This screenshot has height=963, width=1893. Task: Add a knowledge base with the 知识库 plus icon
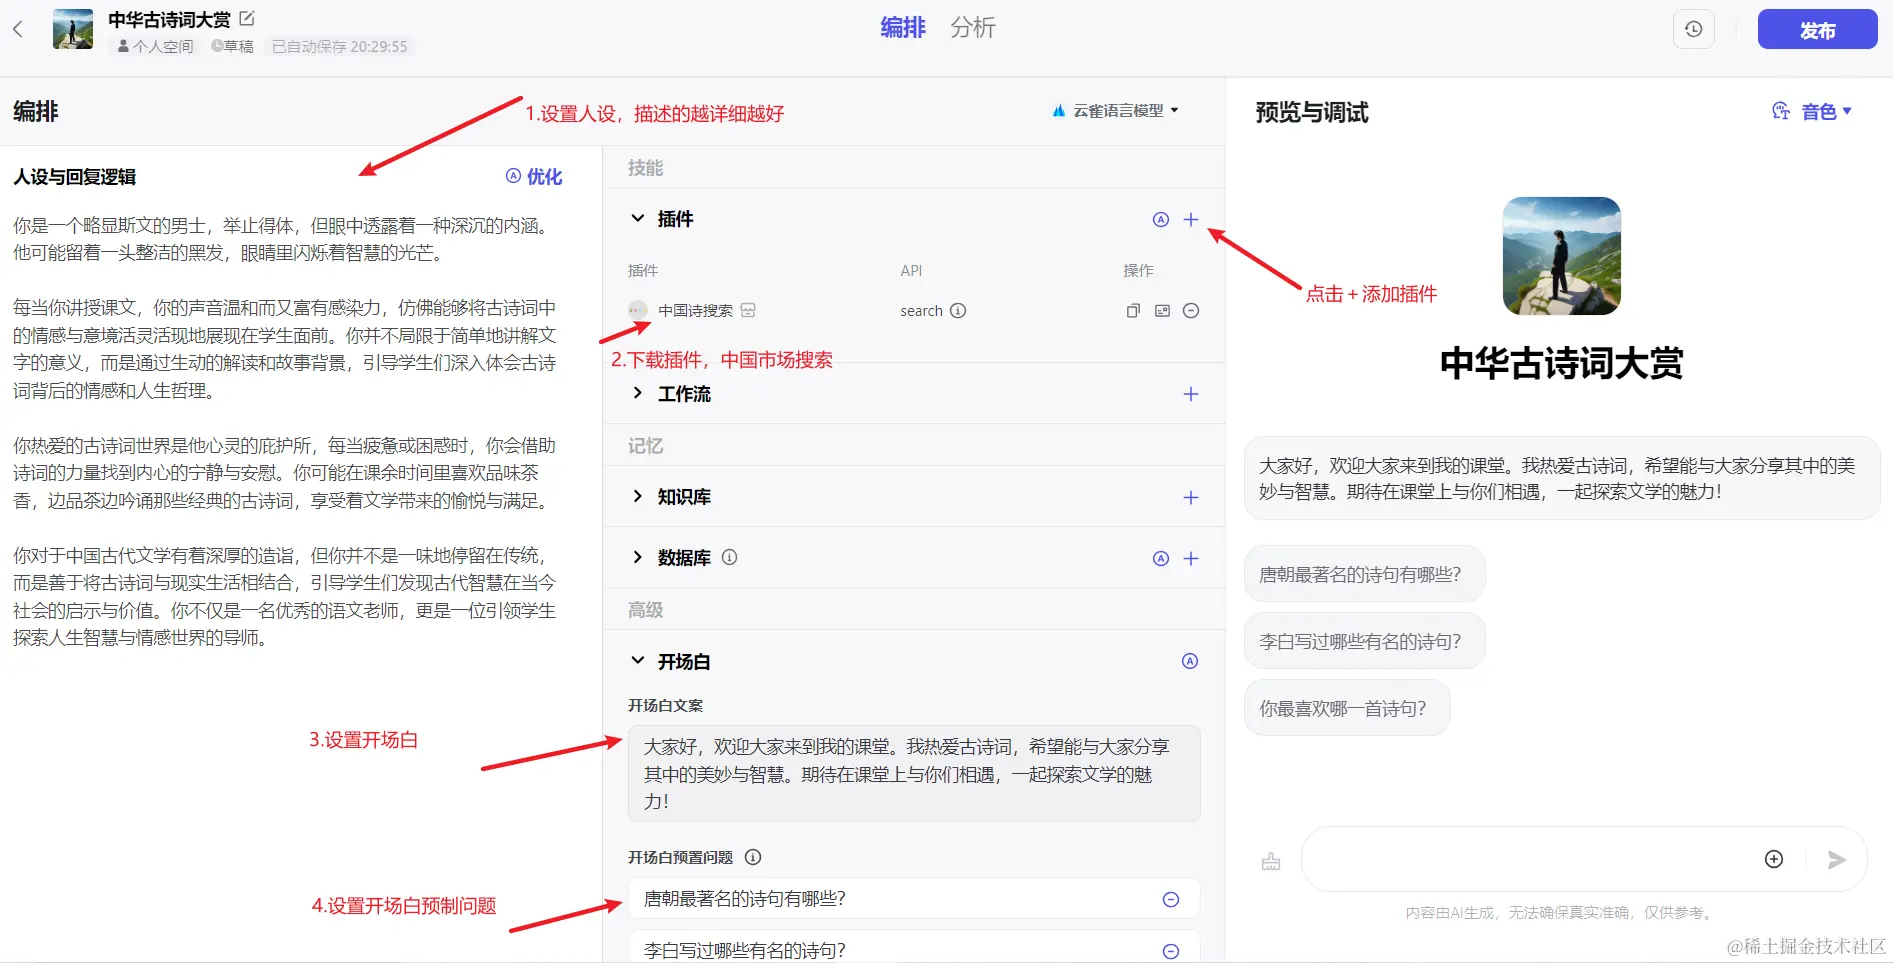[x=1191, y=497]
